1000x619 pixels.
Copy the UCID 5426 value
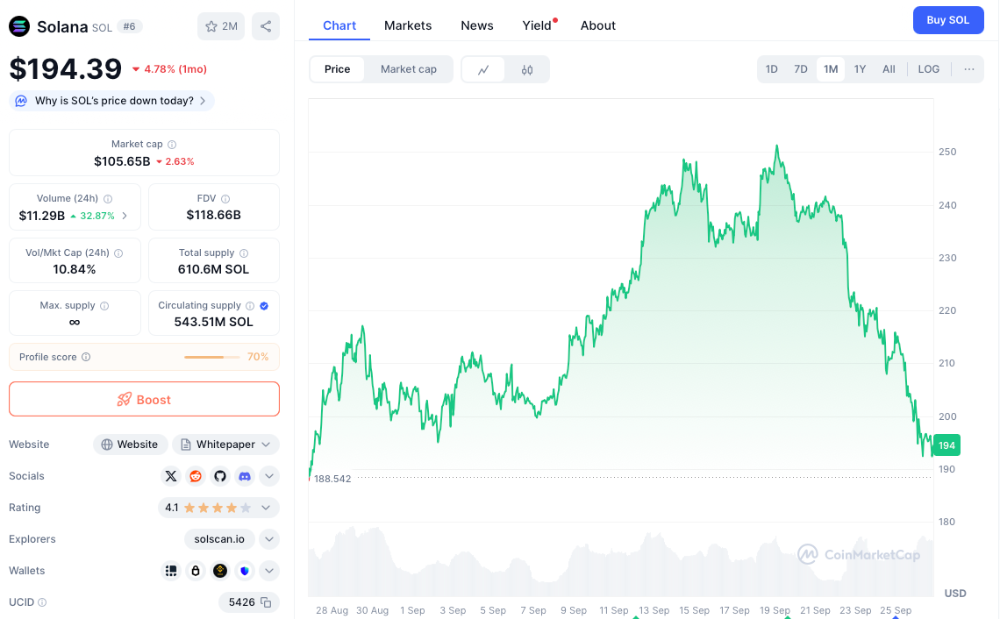click(x=266, y=602)
